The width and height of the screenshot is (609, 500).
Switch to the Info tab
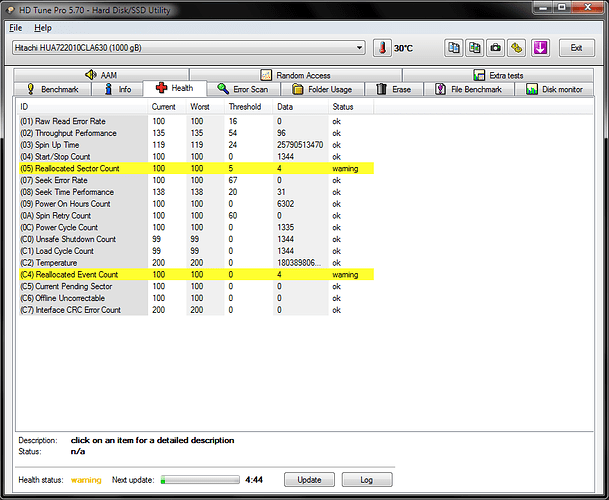click(x=118, y=89)
